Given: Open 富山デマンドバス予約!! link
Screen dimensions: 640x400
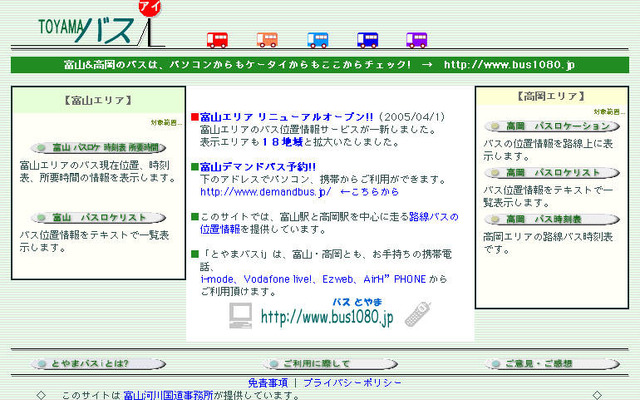Looking at the screenshot, I should pos(258,167).
